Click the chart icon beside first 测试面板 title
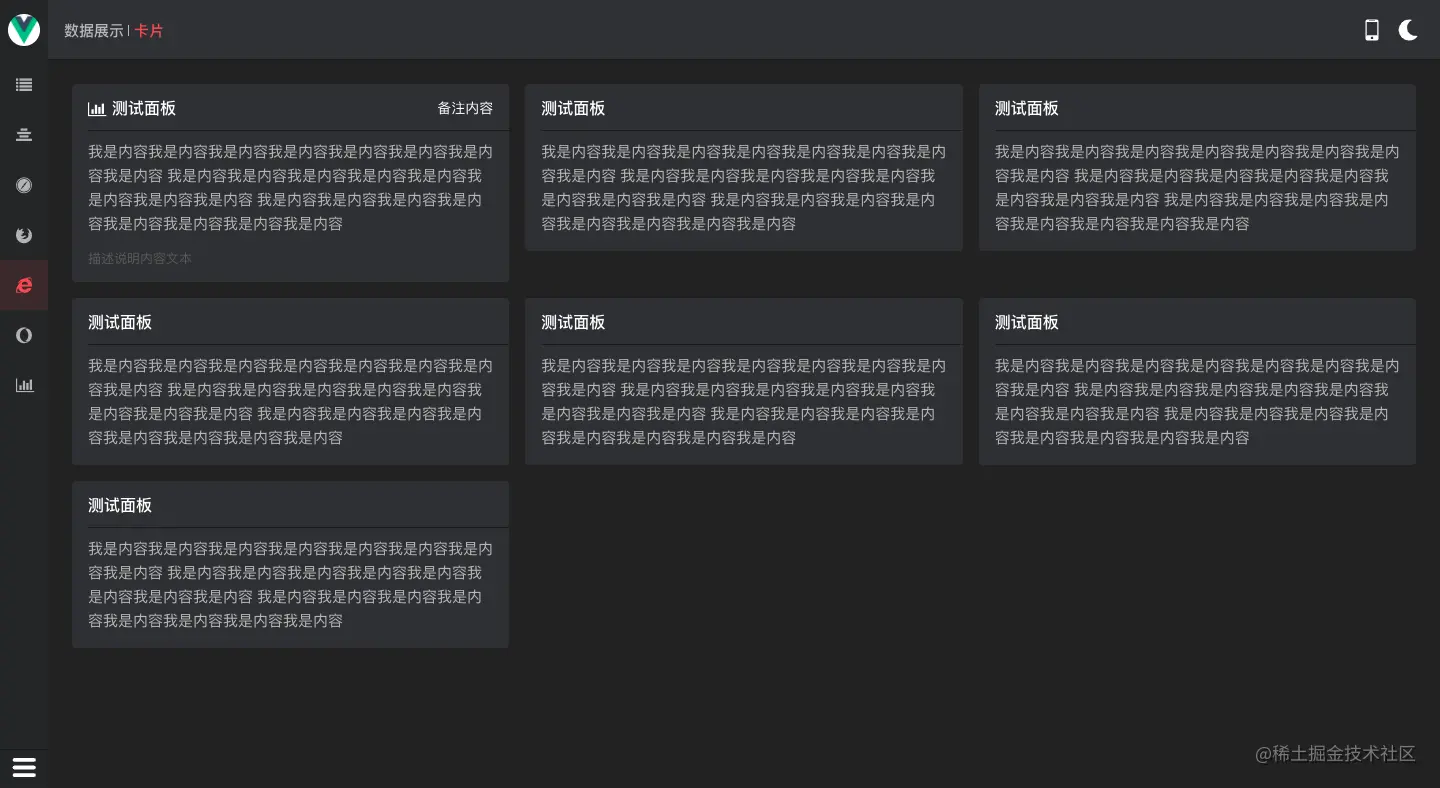 coord(97,108)
